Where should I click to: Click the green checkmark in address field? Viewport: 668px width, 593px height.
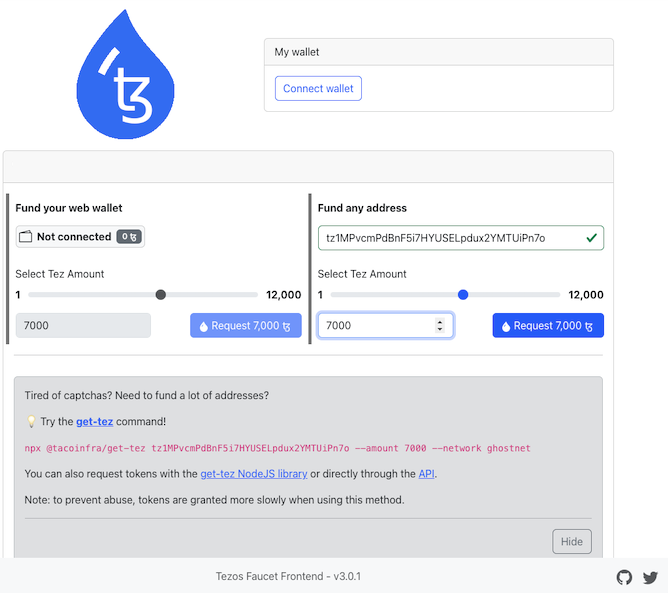coord(591,238)
